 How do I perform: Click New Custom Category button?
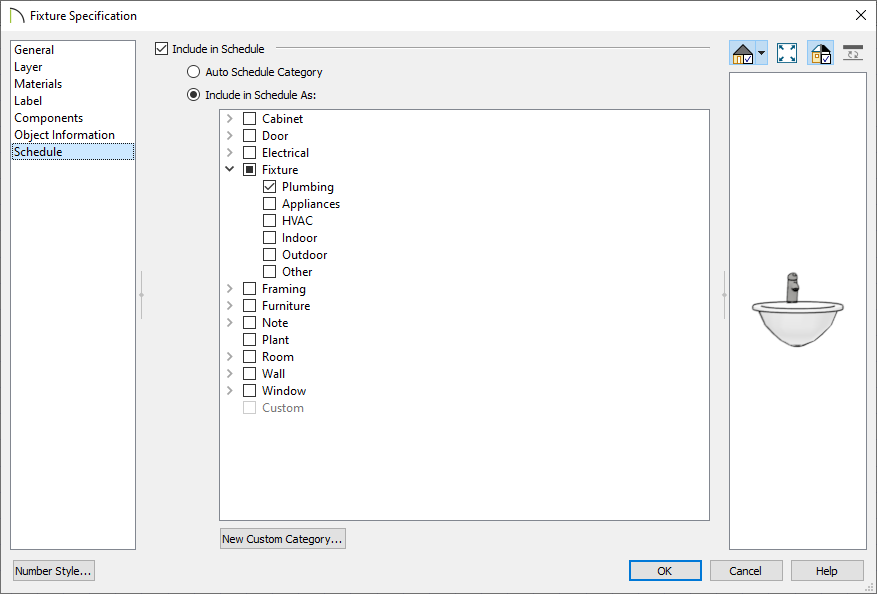pos(282,539)
